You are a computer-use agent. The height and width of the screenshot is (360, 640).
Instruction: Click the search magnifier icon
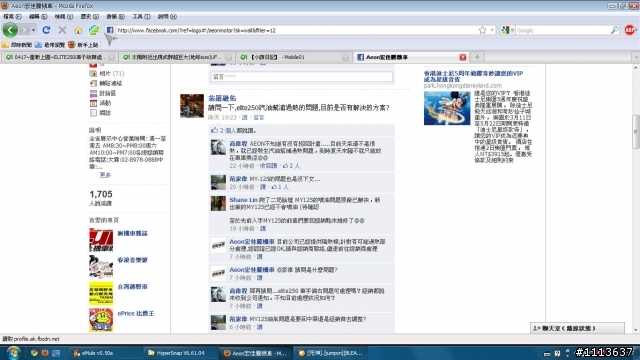point(614,30)
